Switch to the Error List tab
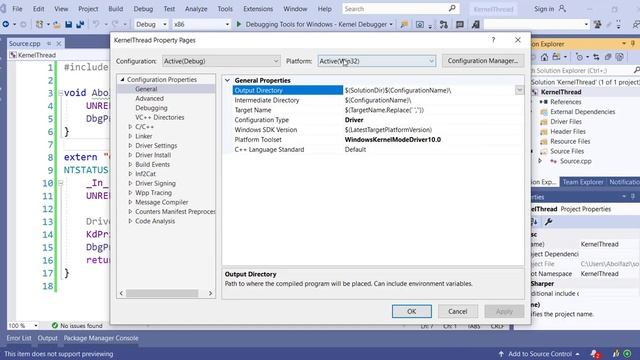This screenshot has height=360, width=640. (19, 338)
